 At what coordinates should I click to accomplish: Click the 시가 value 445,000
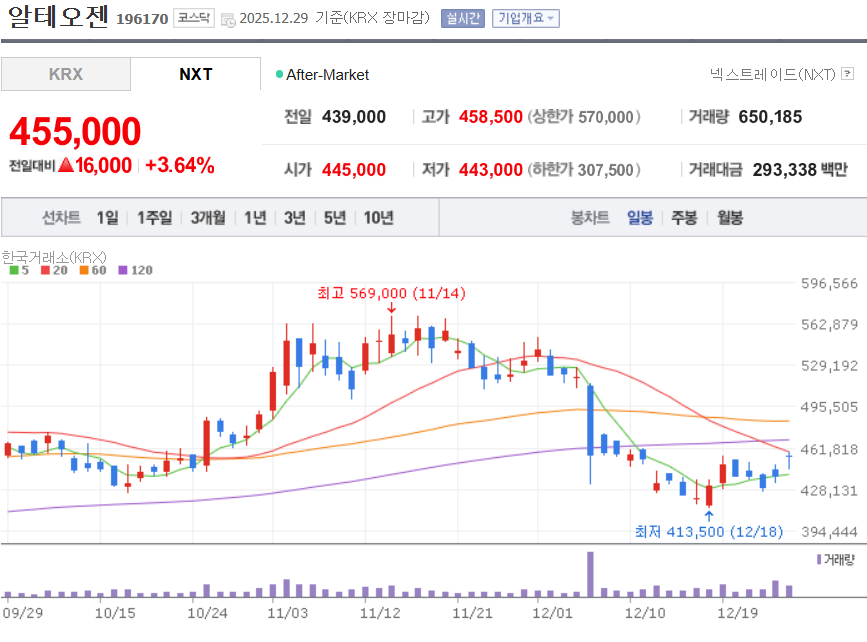tap(354, 169)
